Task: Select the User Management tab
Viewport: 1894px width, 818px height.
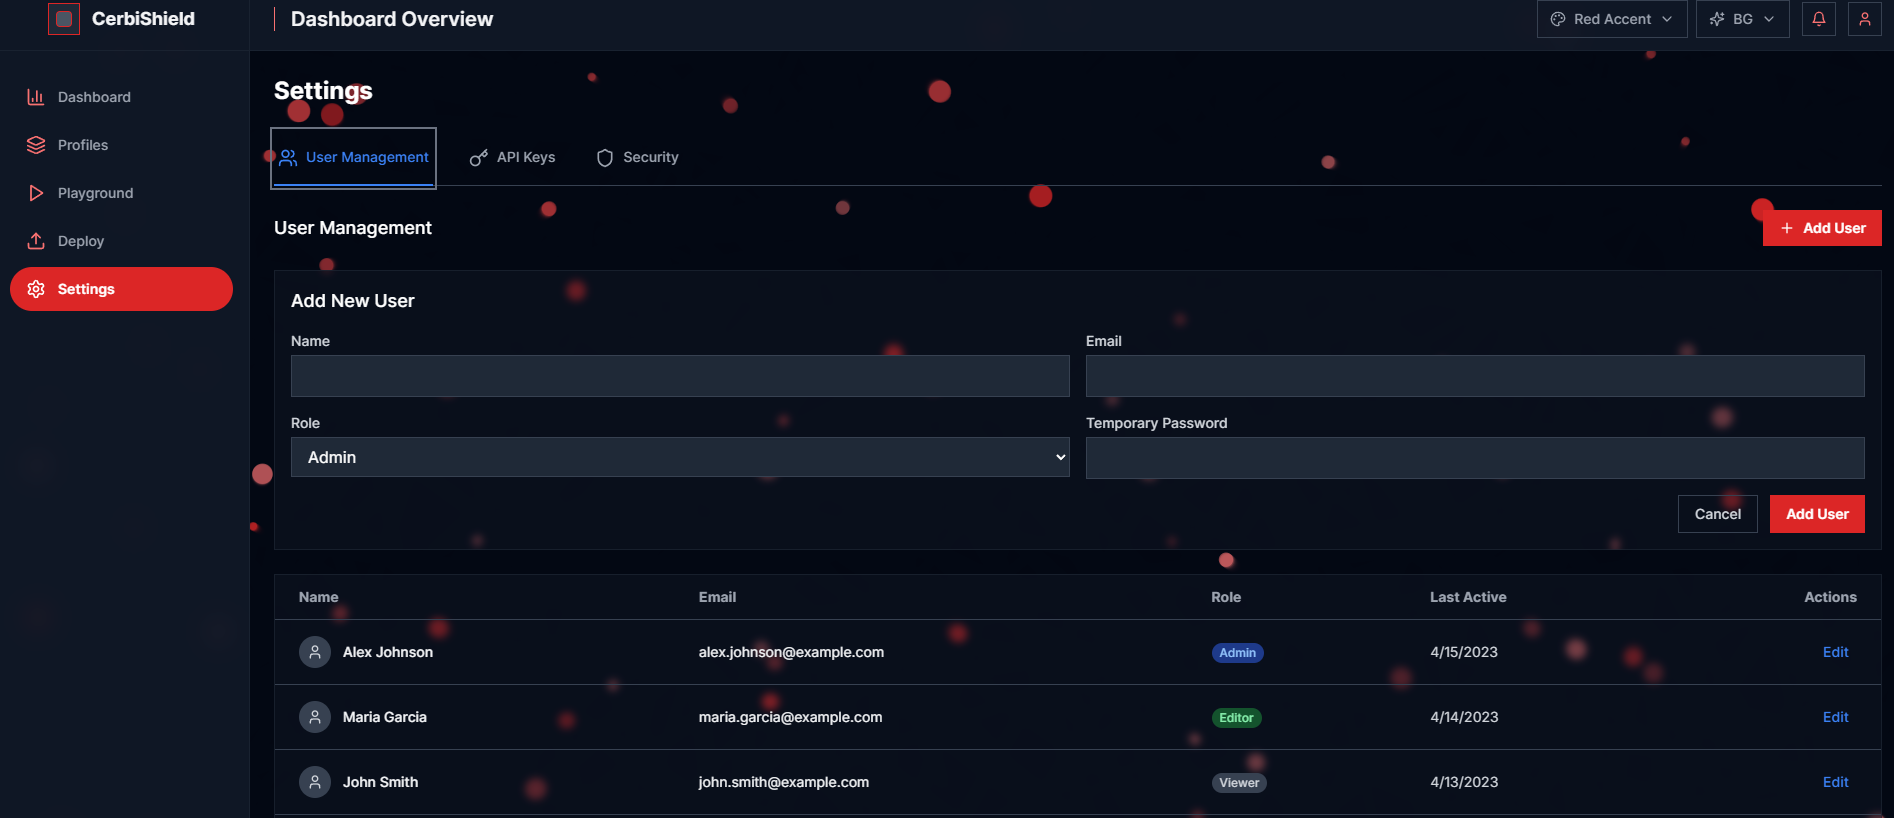Action: coord(354,157)
